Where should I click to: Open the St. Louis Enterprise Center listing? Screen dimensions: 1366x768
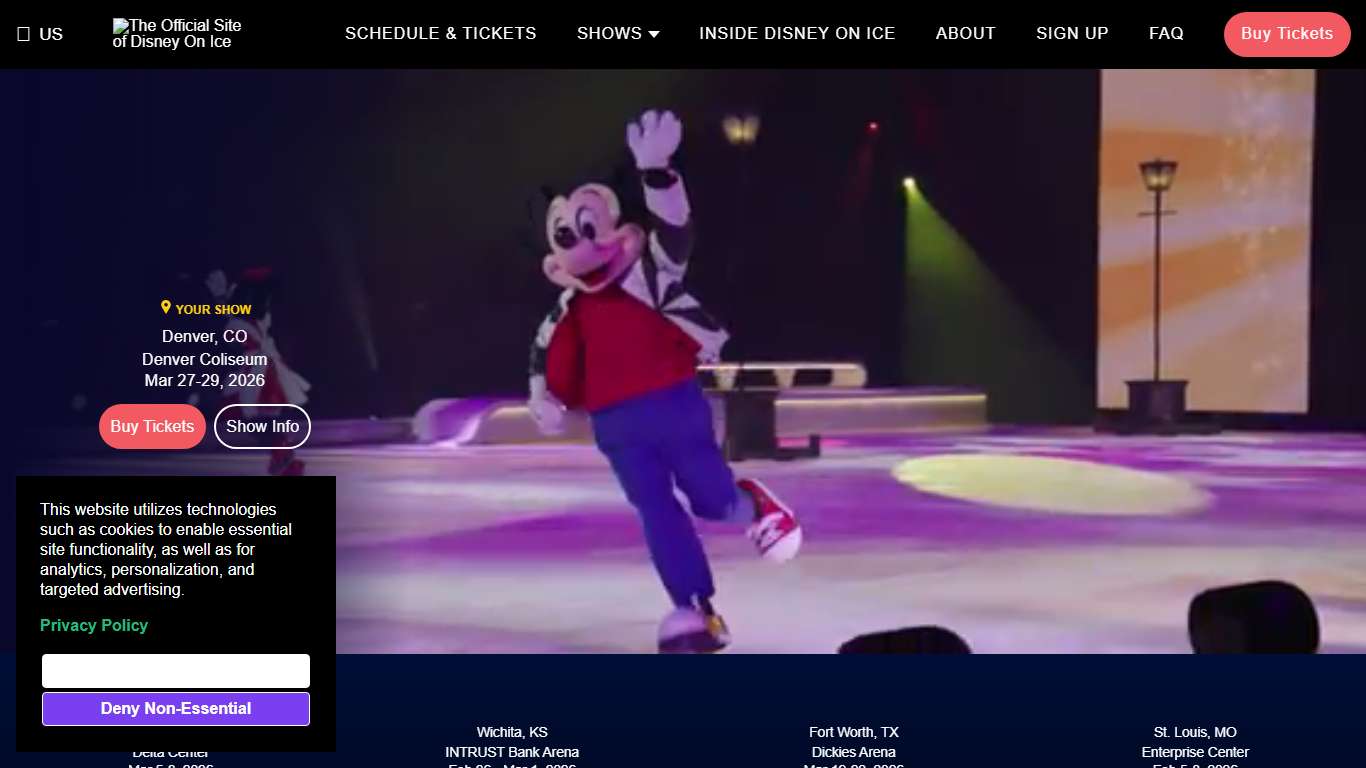click(x=1194, y=742)
